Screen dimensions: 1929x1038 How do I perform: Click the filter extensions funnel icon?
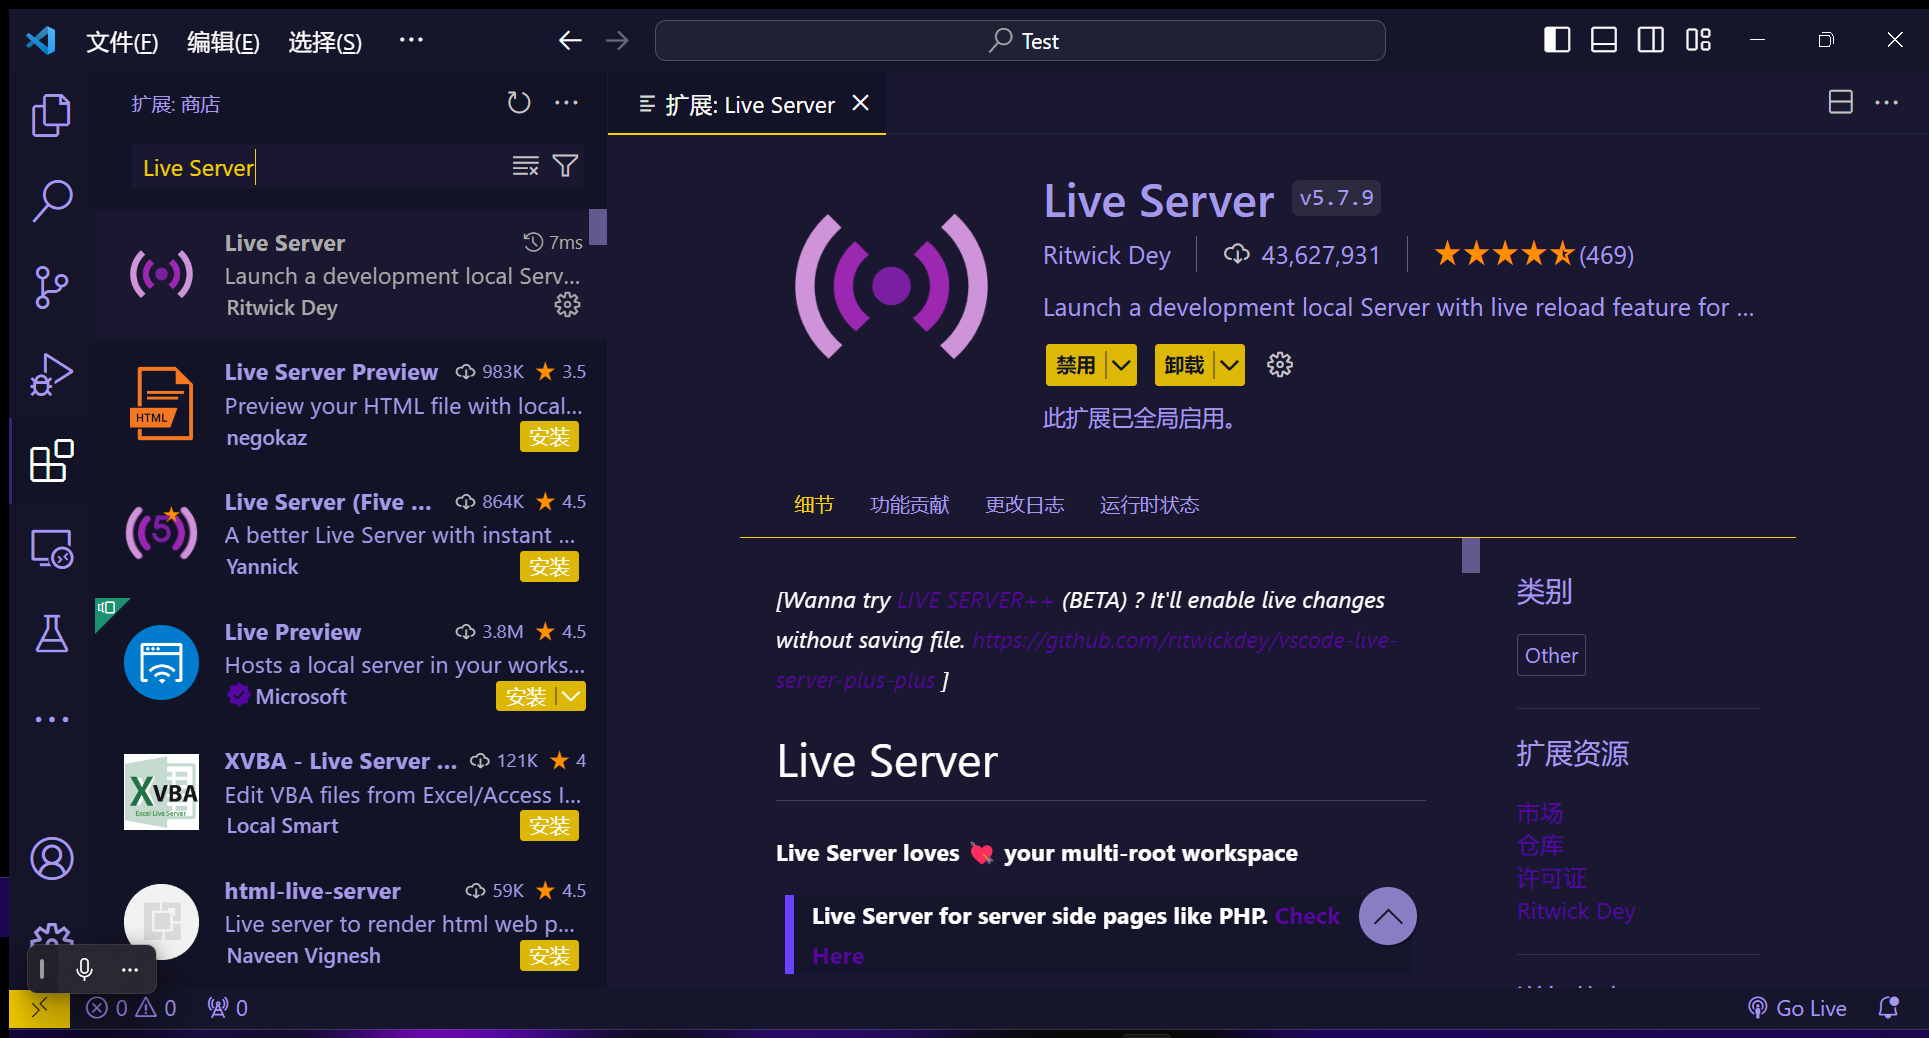point(566,166)
